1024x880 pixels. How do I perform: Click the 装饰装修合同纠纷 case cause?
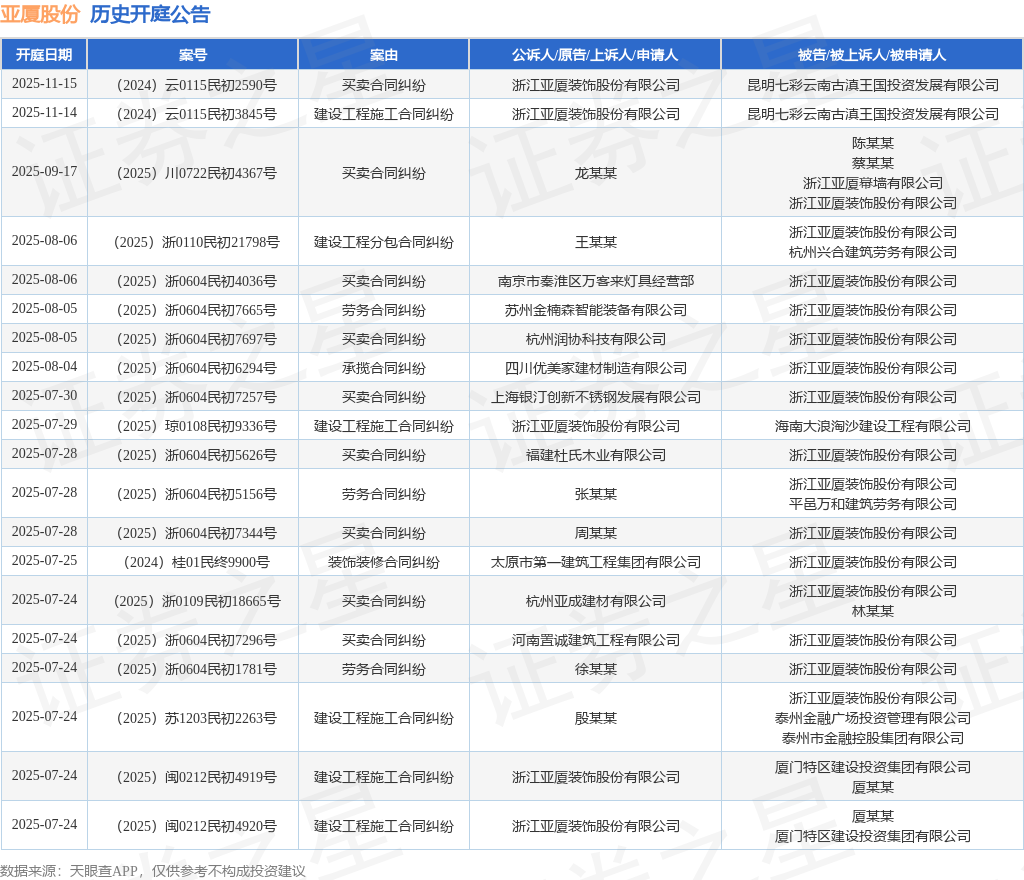[x=383, y=562]
